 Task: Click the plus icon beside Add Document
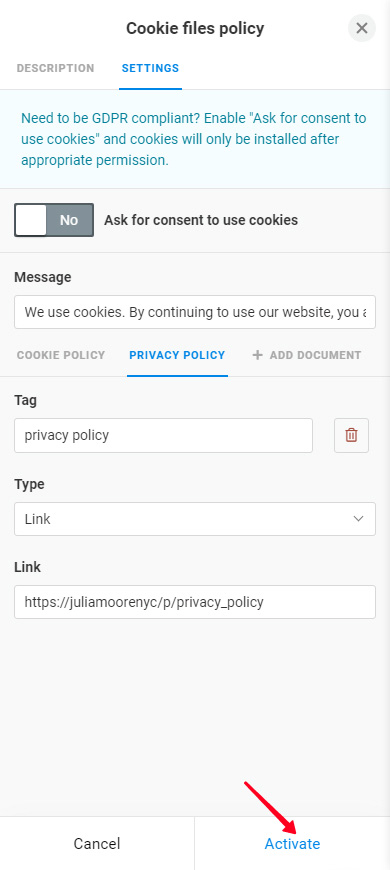pyautogui.click(x=257, y=355)
